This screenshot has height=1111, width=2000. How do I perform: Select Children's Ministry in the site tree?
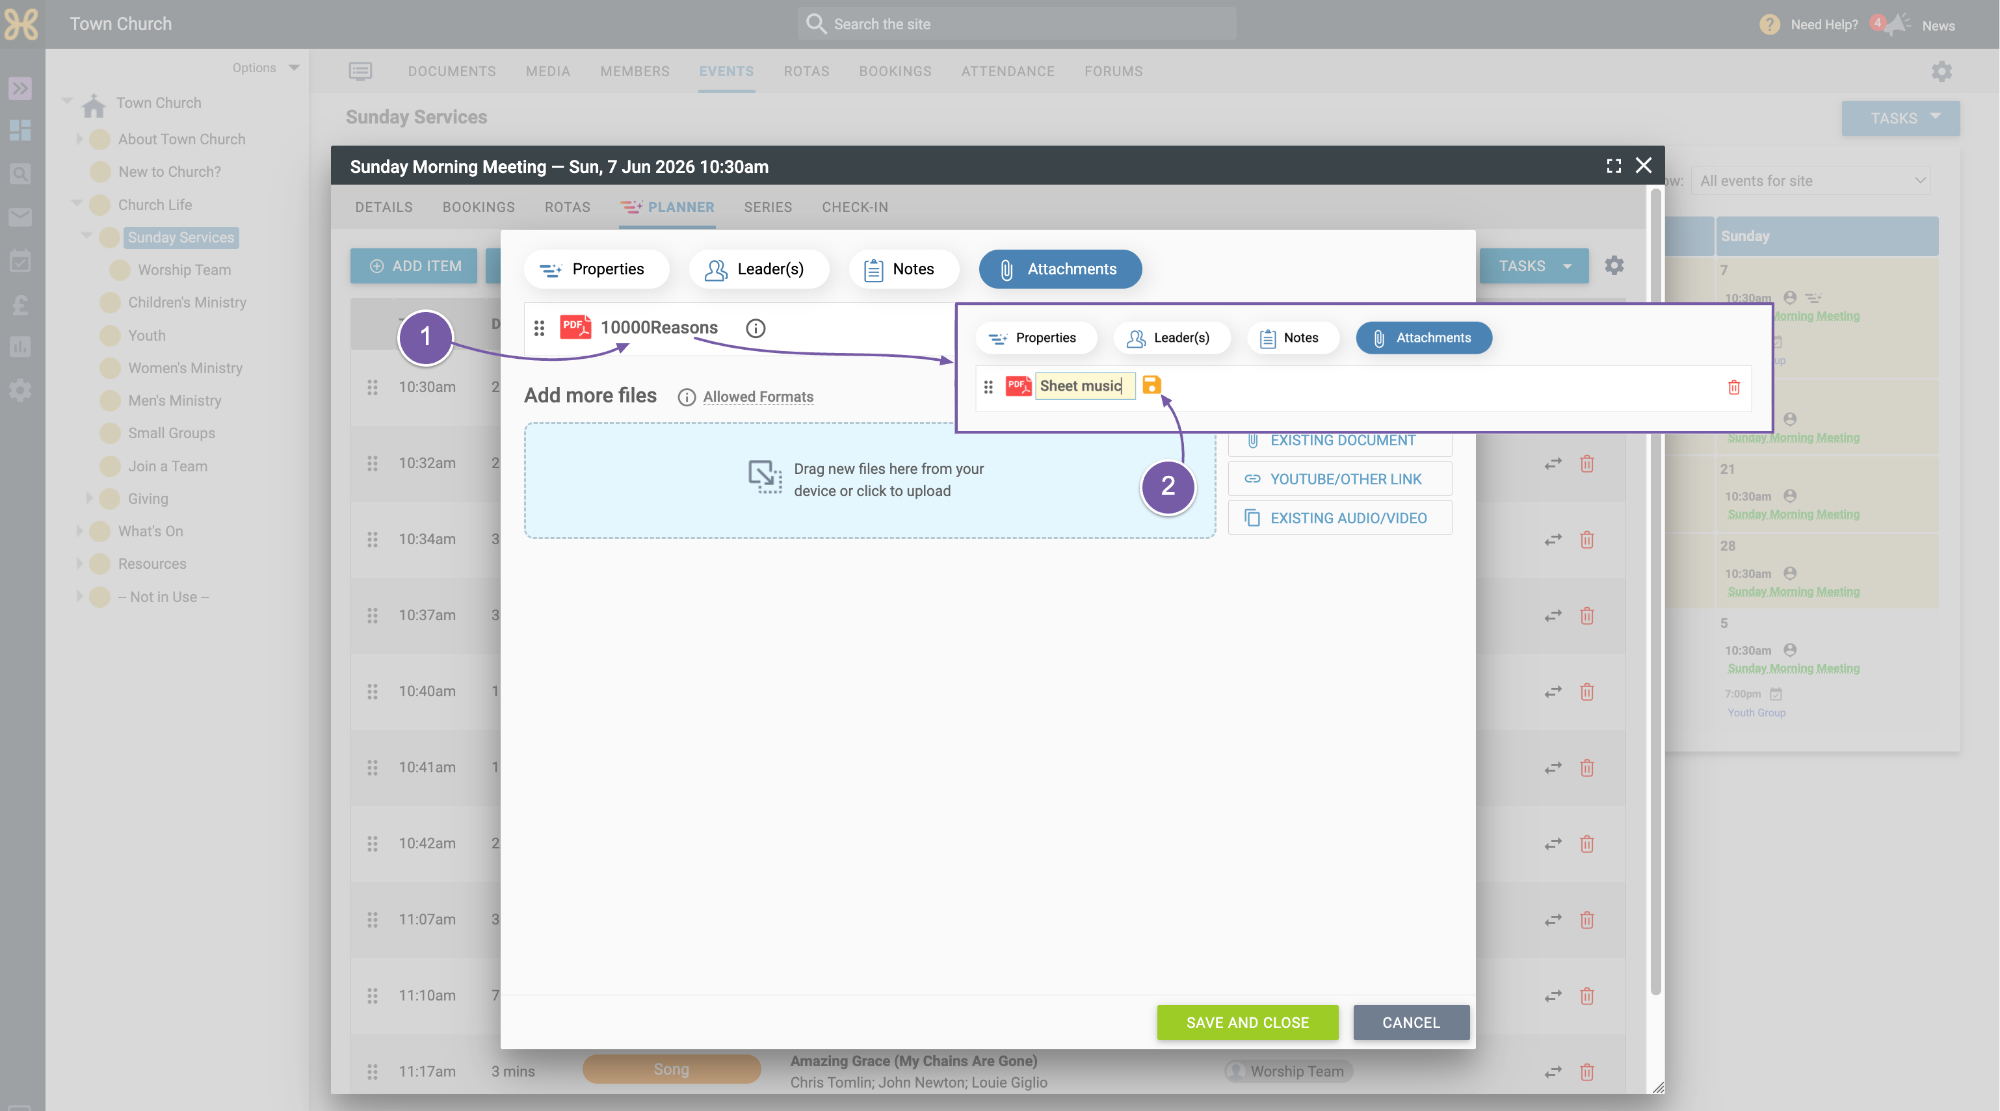coord(187,302)
